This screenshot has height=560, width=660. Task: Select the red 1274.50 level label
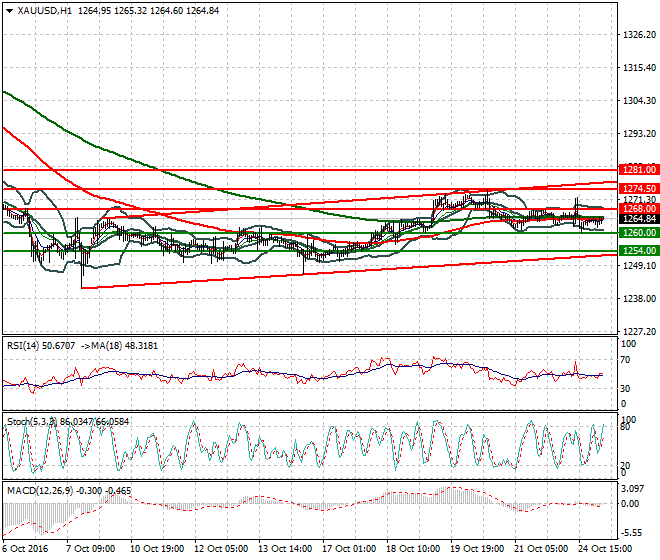(x=639, y=189)
